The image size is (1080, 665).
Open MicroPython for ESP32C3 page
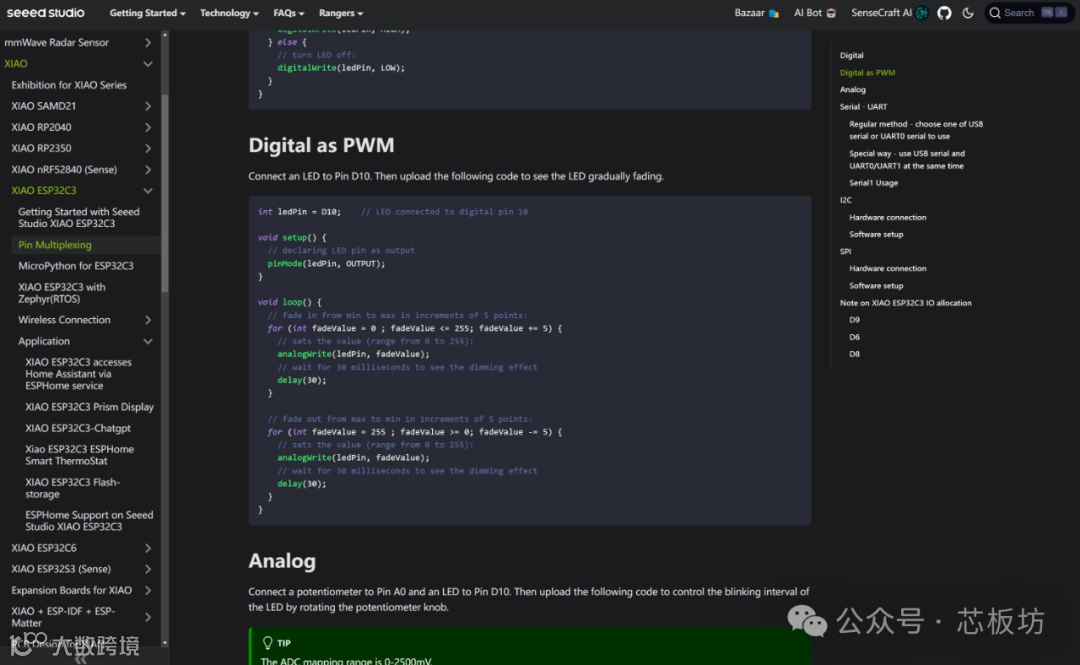pos(76,265)
